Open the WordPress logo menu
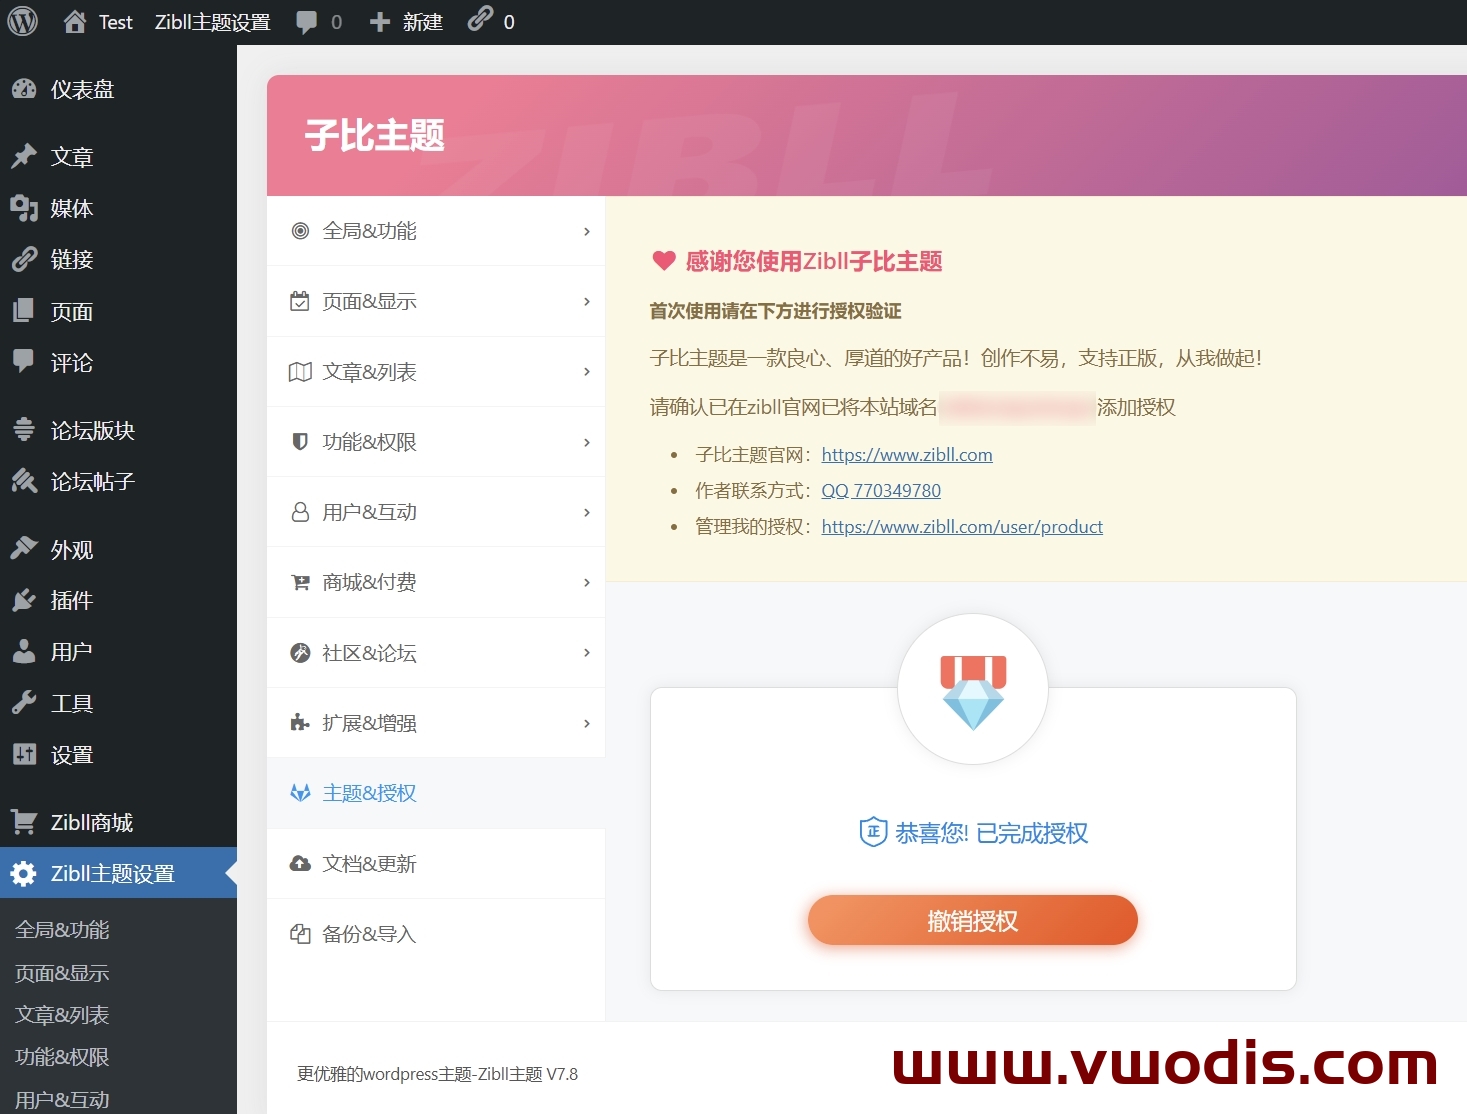This screenshot has height=1114, width=1467. (x=21, y=21)
